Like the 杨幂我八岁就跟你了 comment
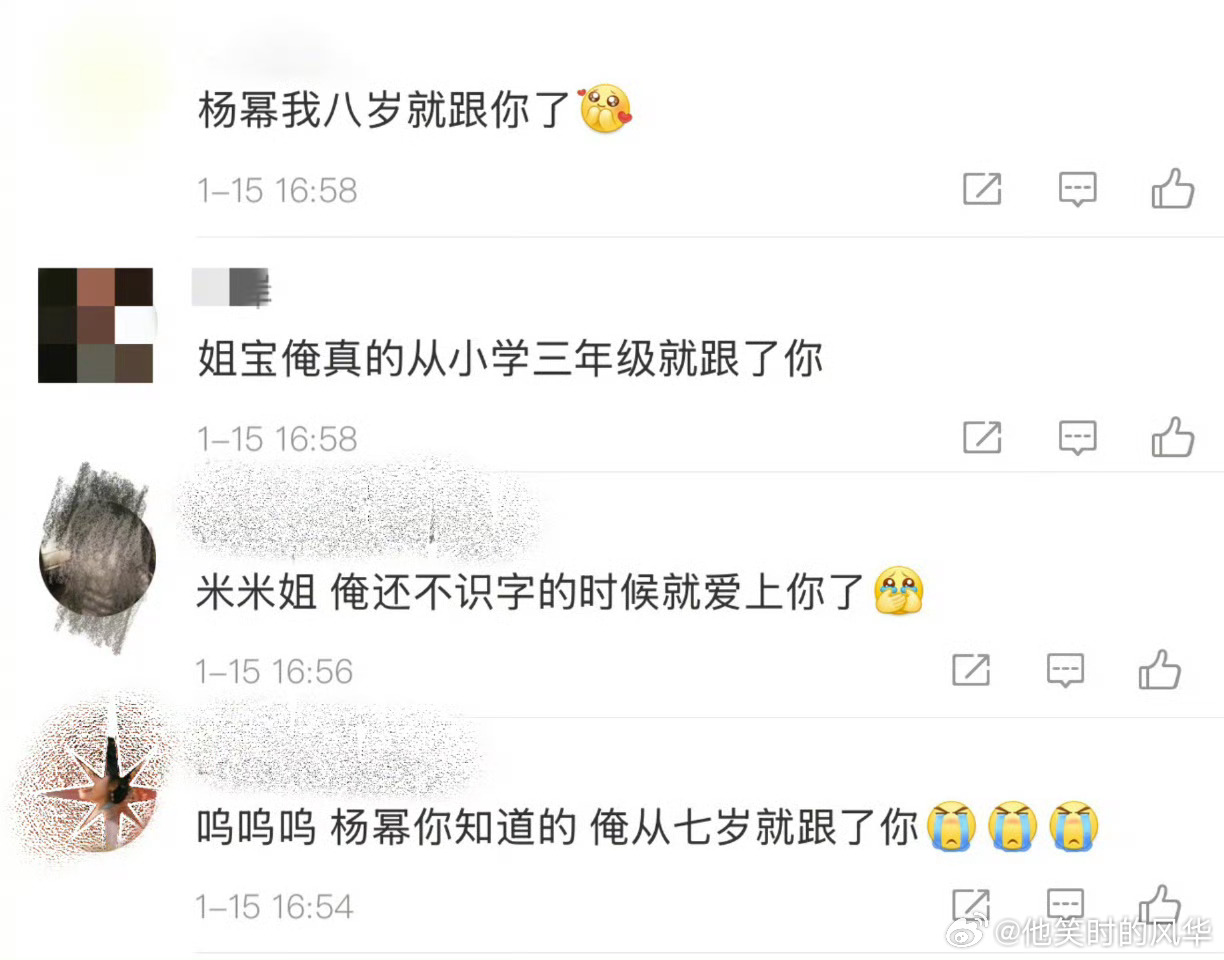This screenshot has width=1224, height=960. pos(1173,187)
